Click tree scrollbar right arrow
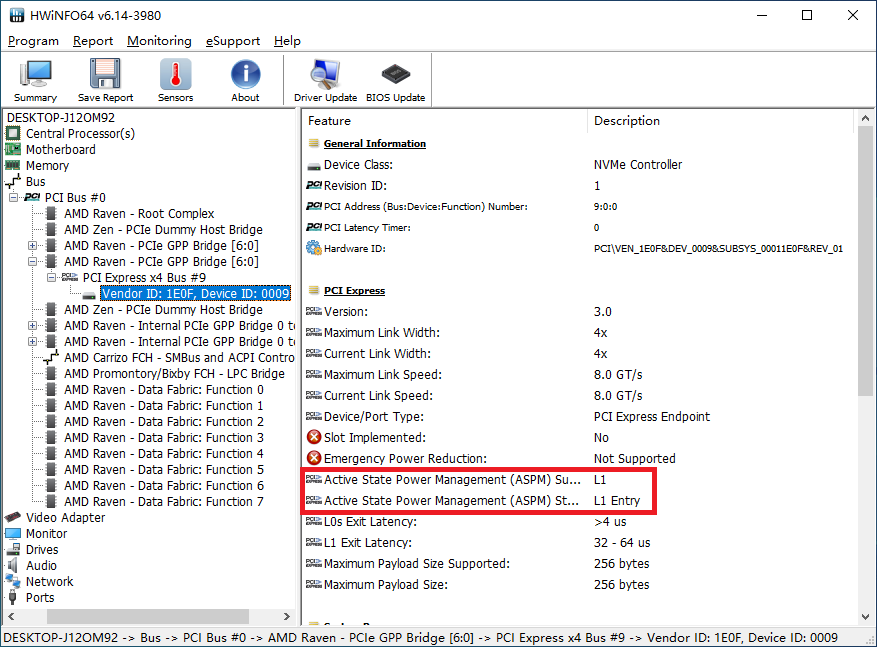Viewport: 877px width, 647px height. [287, 616]
